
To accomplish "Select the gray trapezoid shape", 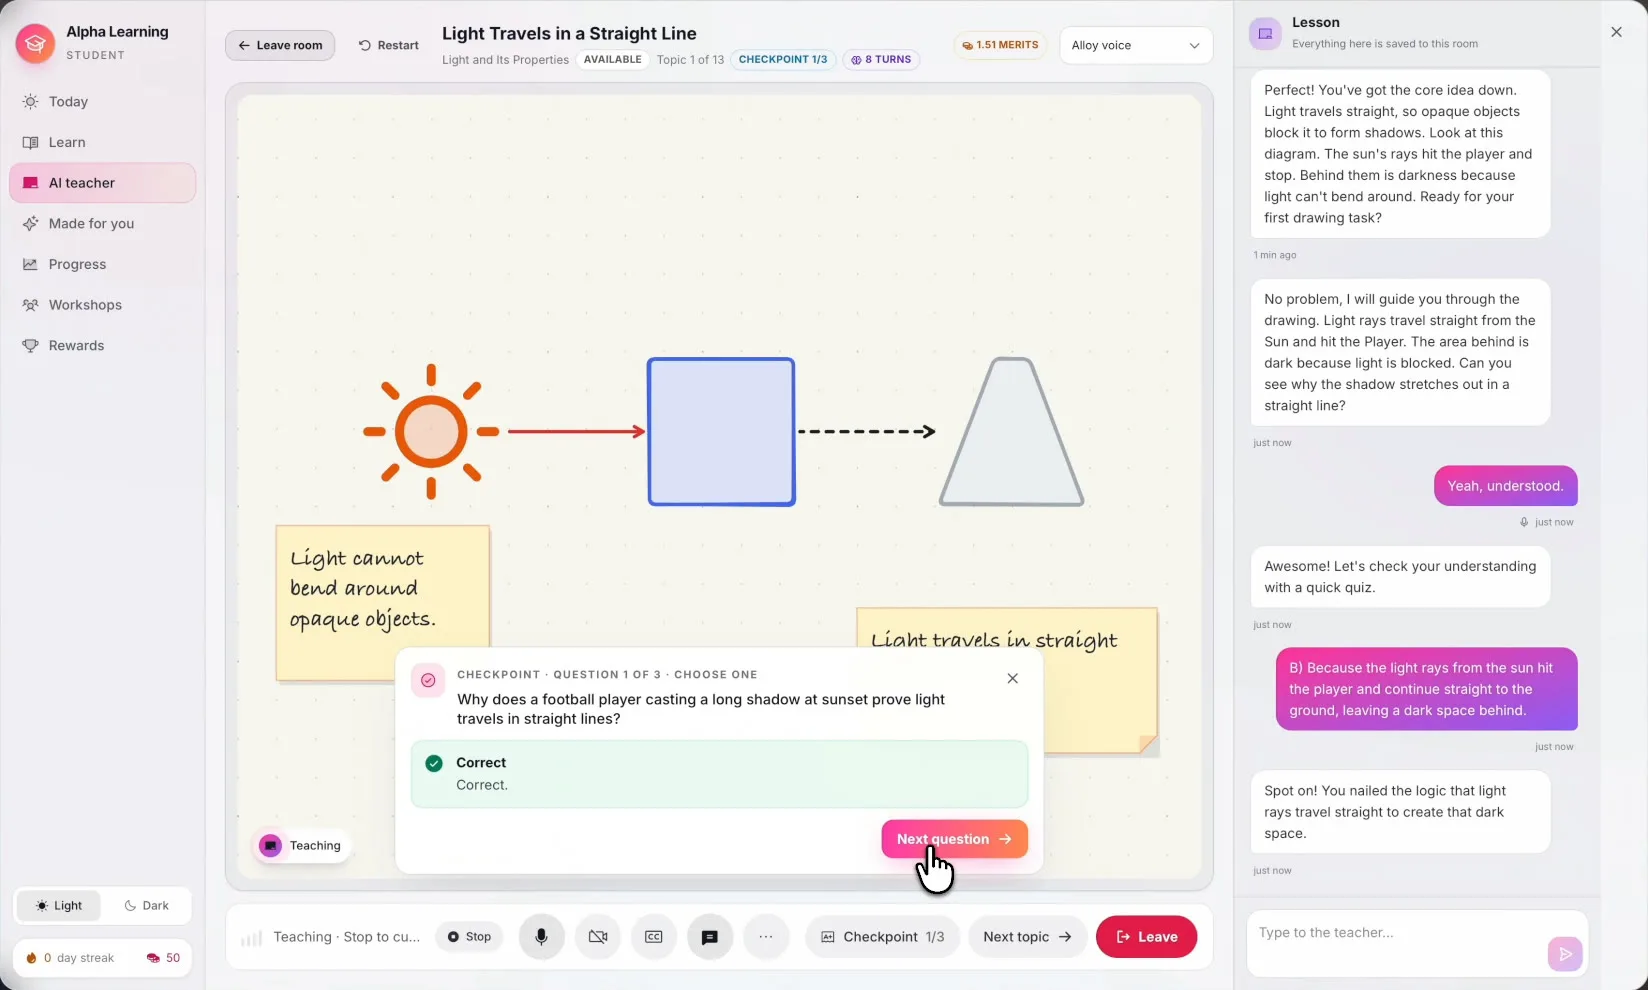I will (x=1012, y=432).
